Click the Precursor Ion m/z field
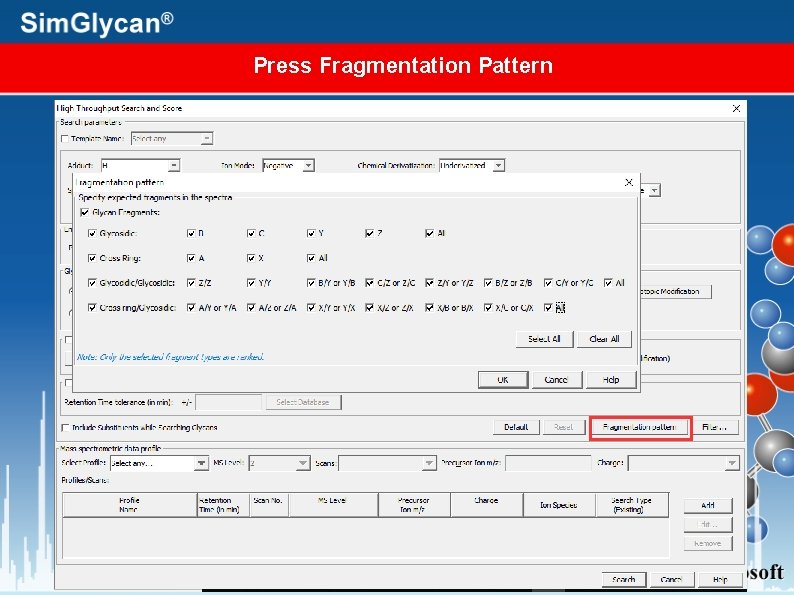This screenshot has height=595, width=794. [x=548, y=463]
